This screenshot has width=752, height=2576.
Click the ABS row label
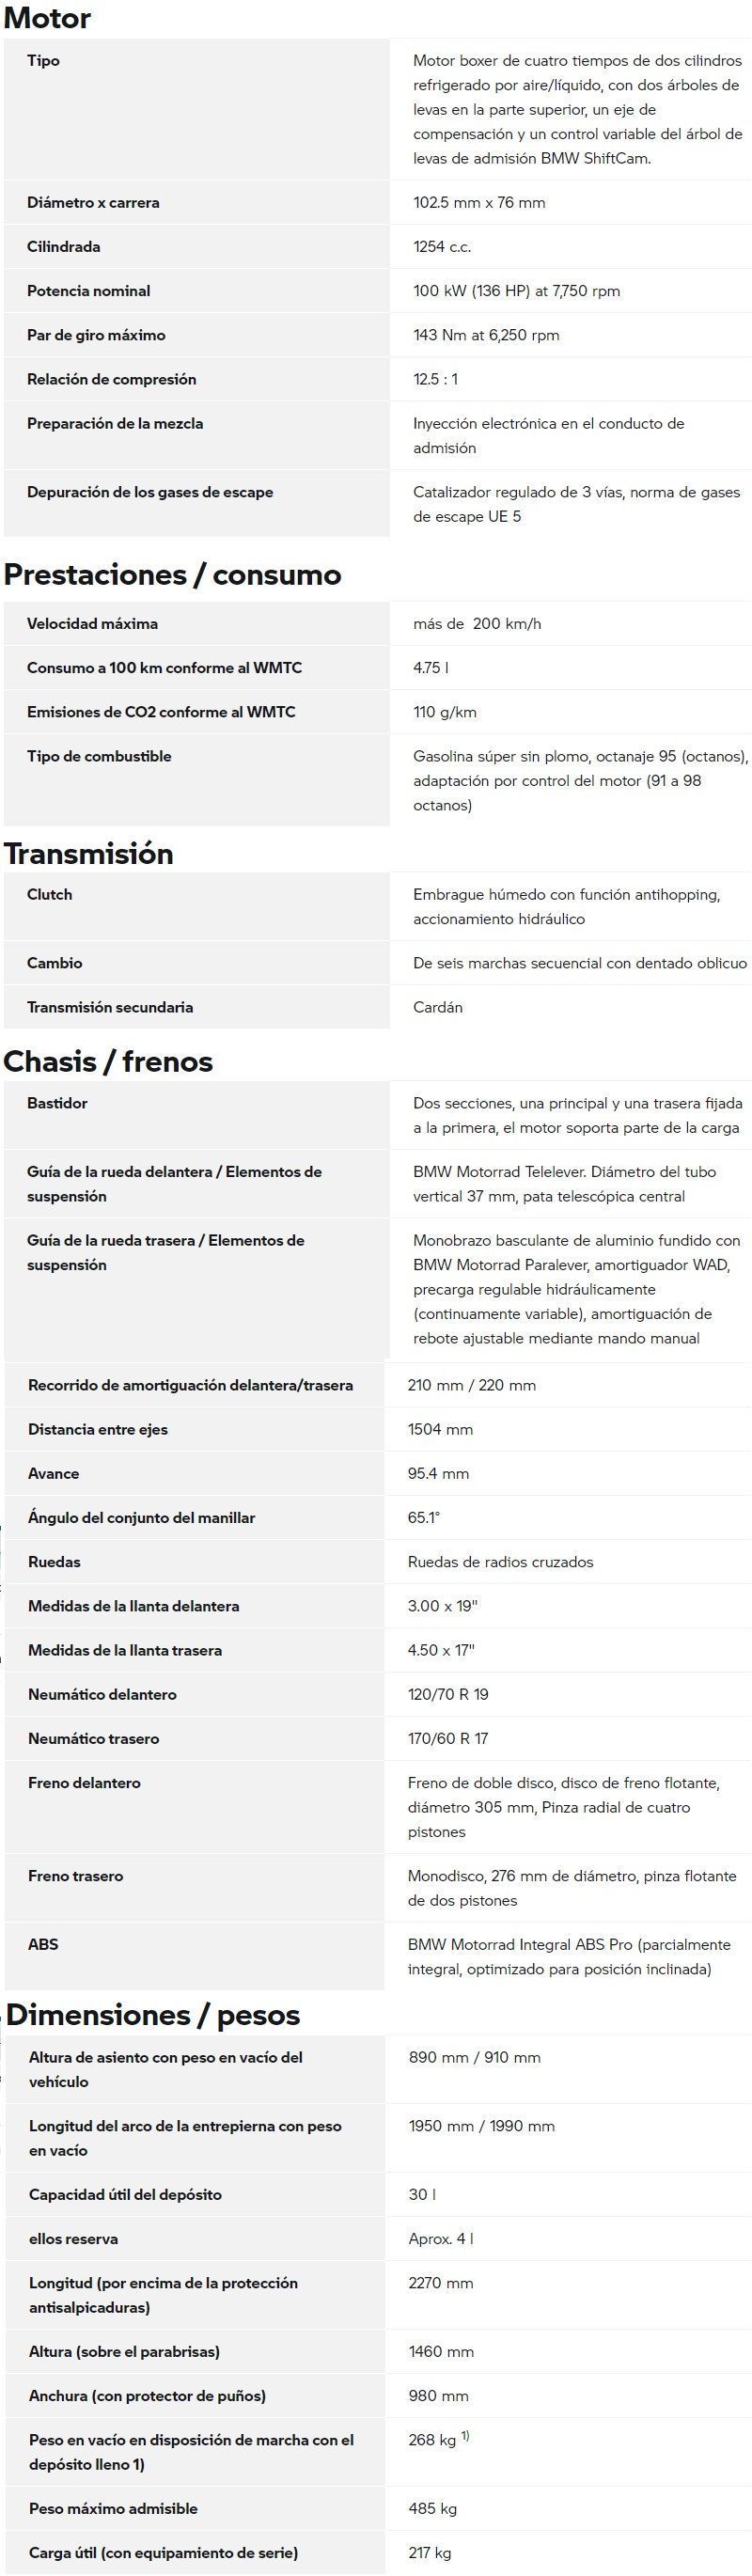pyautogui.click(x=43, y=1944)
